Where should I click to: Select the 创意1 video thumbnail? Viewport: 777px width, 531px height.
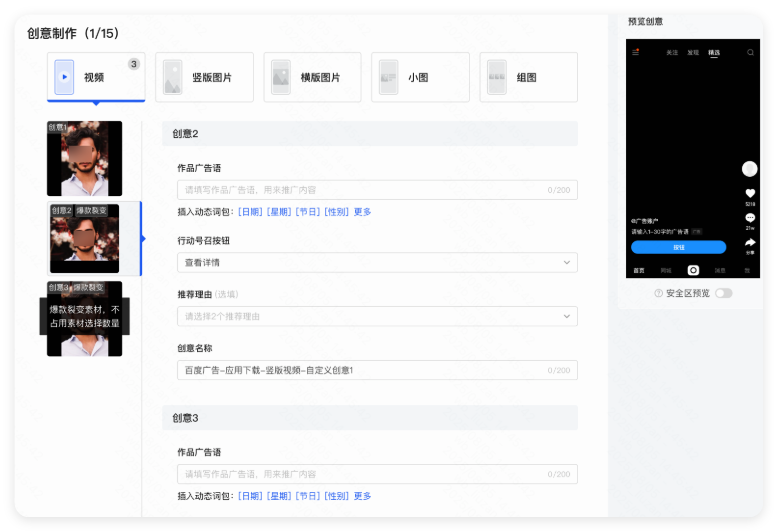pyautogui.click(x=85, y=159)
